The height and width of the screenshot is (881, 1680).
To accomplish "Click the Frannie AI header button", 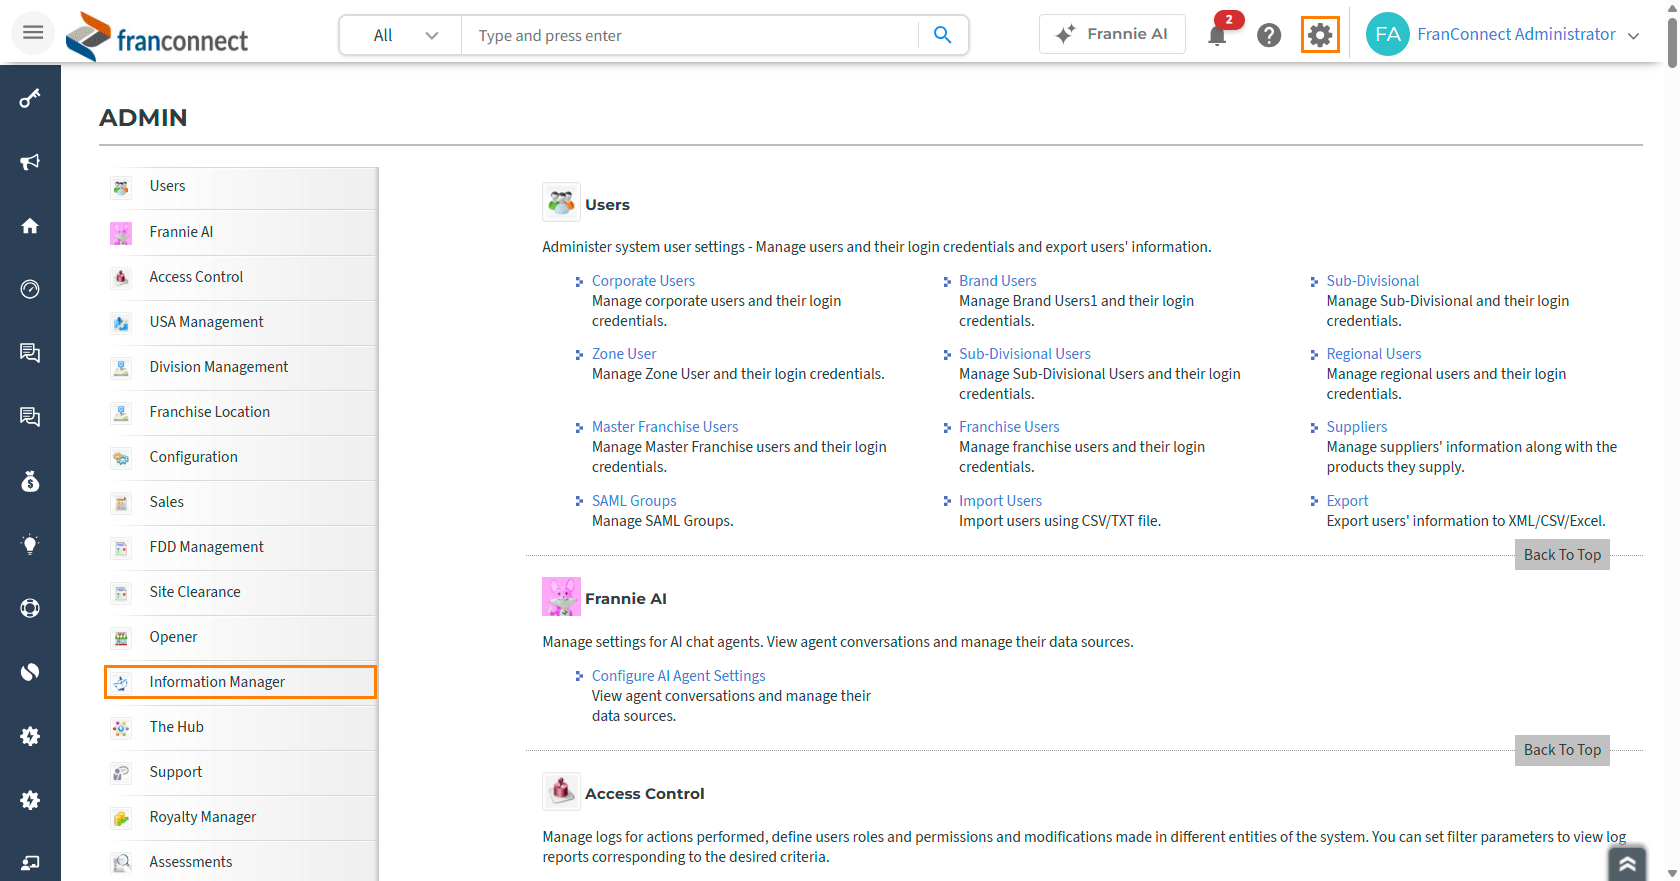I will (1112, 34).
